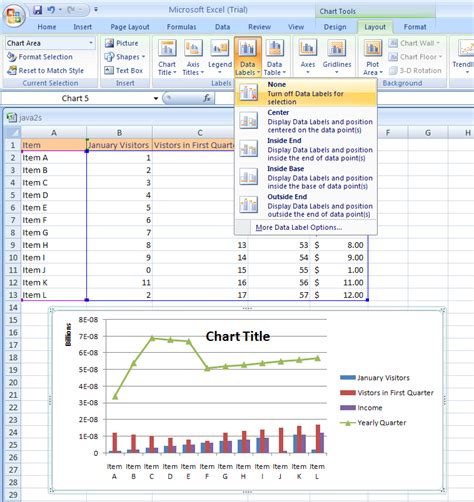The height and width of the screenshot is (502, 474).
Task: Click the 12.00 value cell
Action: click(x=339, y=295)
